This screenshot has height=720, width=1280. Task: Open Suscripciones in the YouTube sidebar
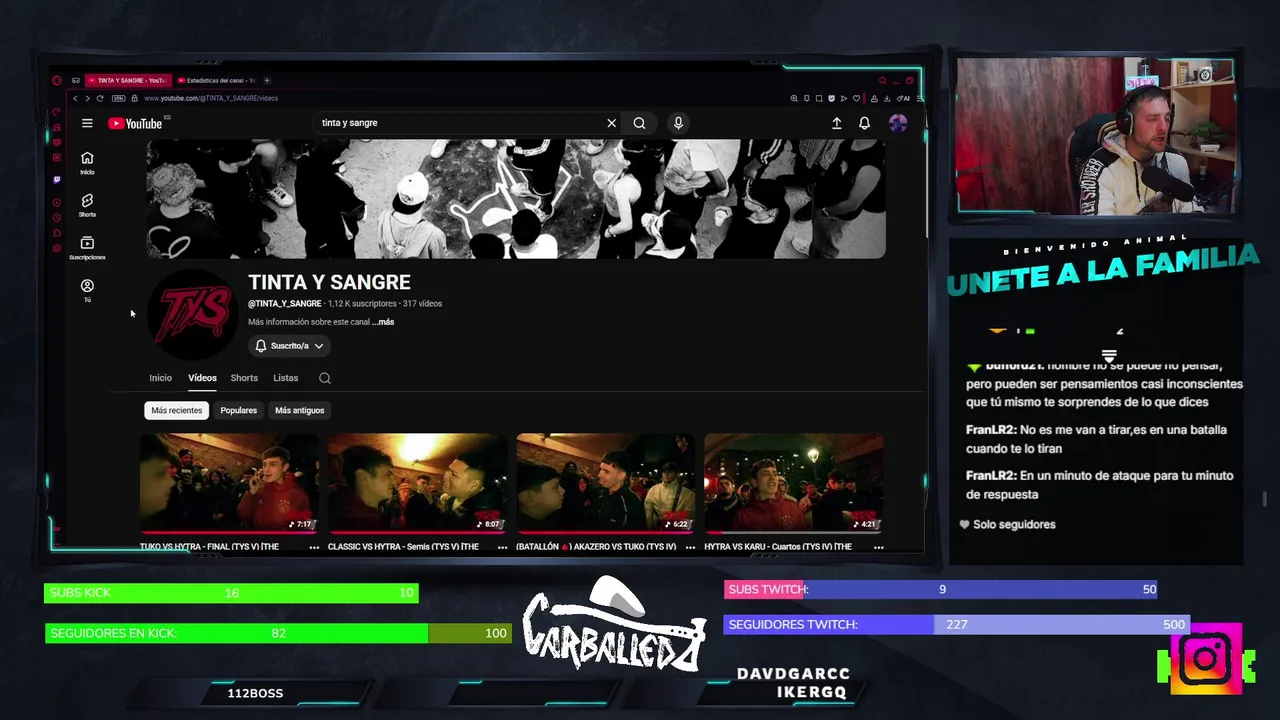pos(87,248)
